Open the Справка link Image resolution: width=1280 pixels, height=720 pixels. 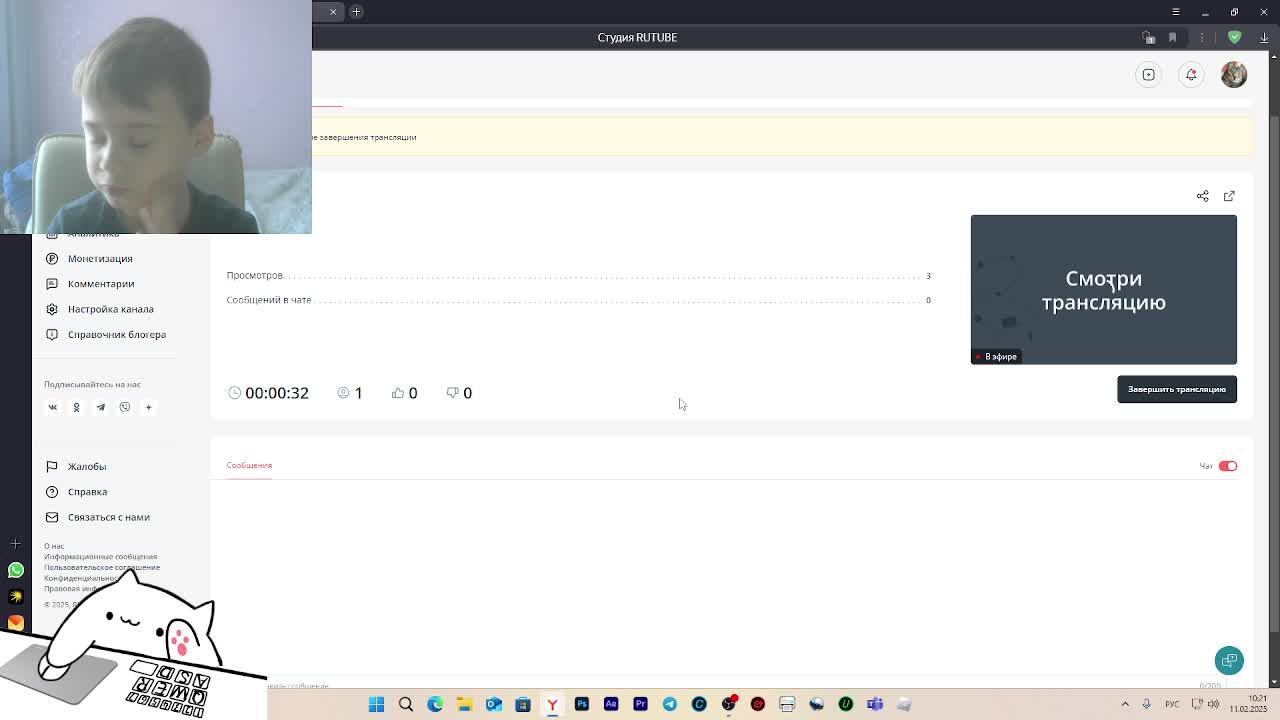tap(87, 492)
